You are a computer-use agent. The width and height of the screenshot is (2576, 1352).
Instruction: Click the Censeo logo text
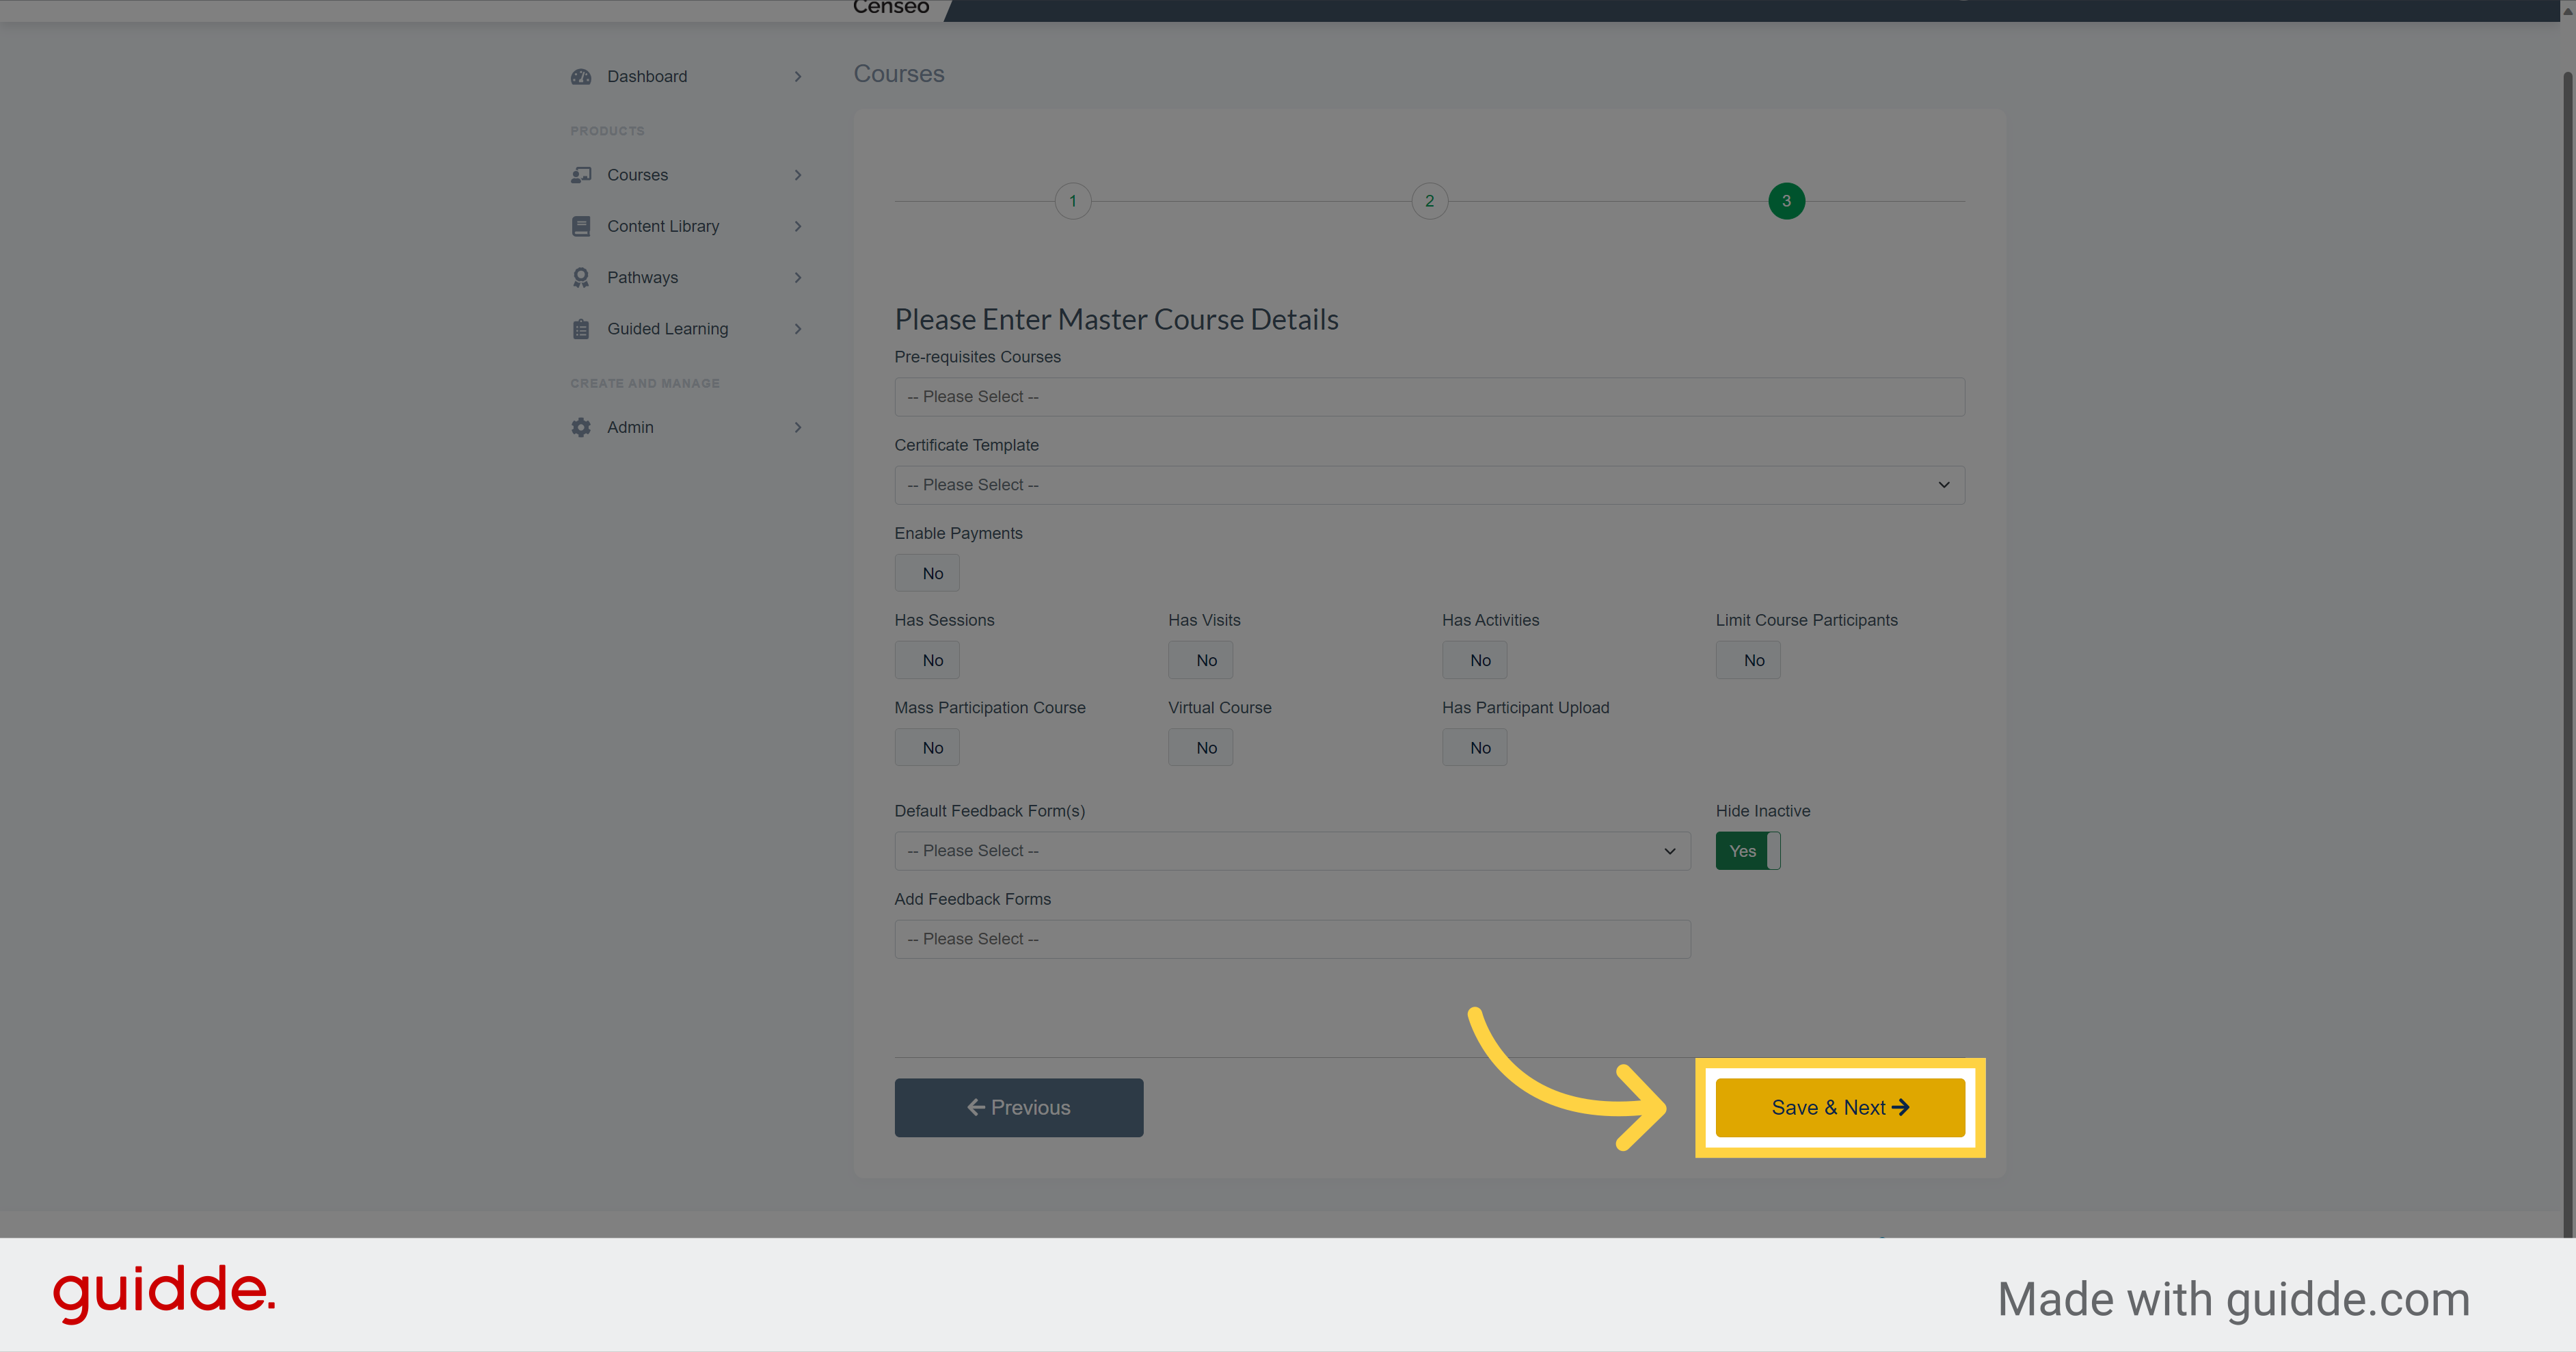891,7
